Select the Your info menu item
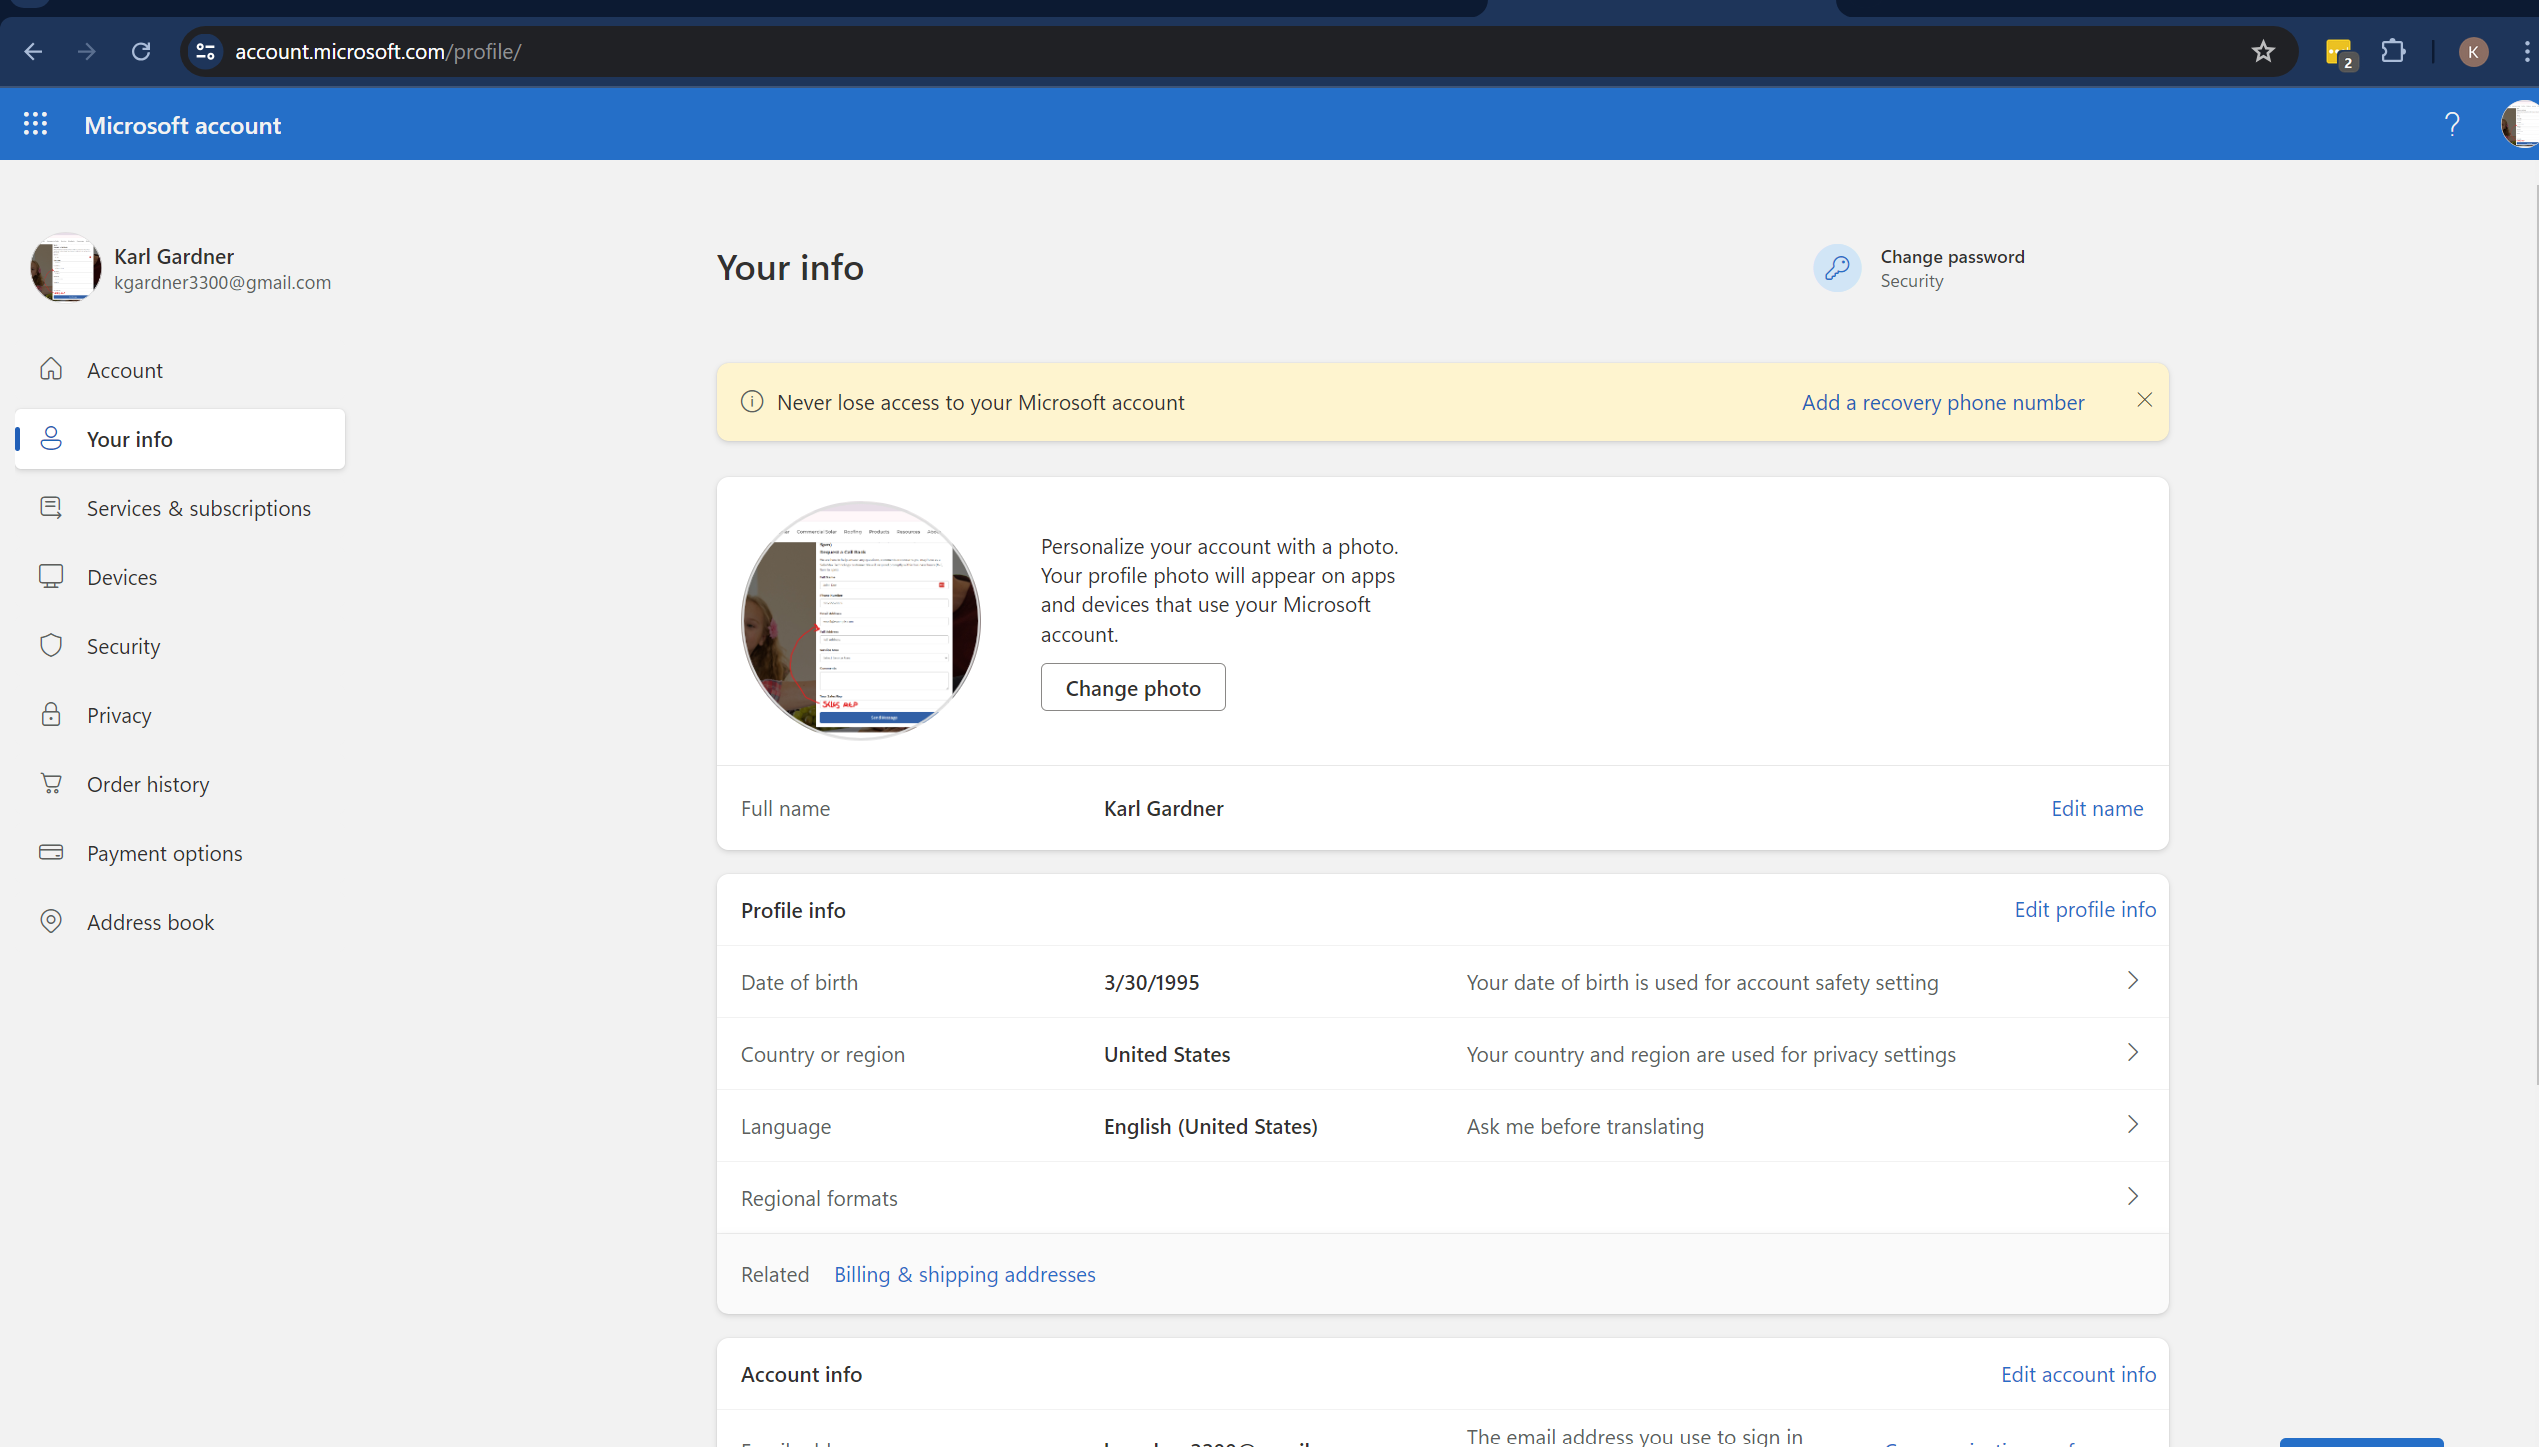 point(180,439)
